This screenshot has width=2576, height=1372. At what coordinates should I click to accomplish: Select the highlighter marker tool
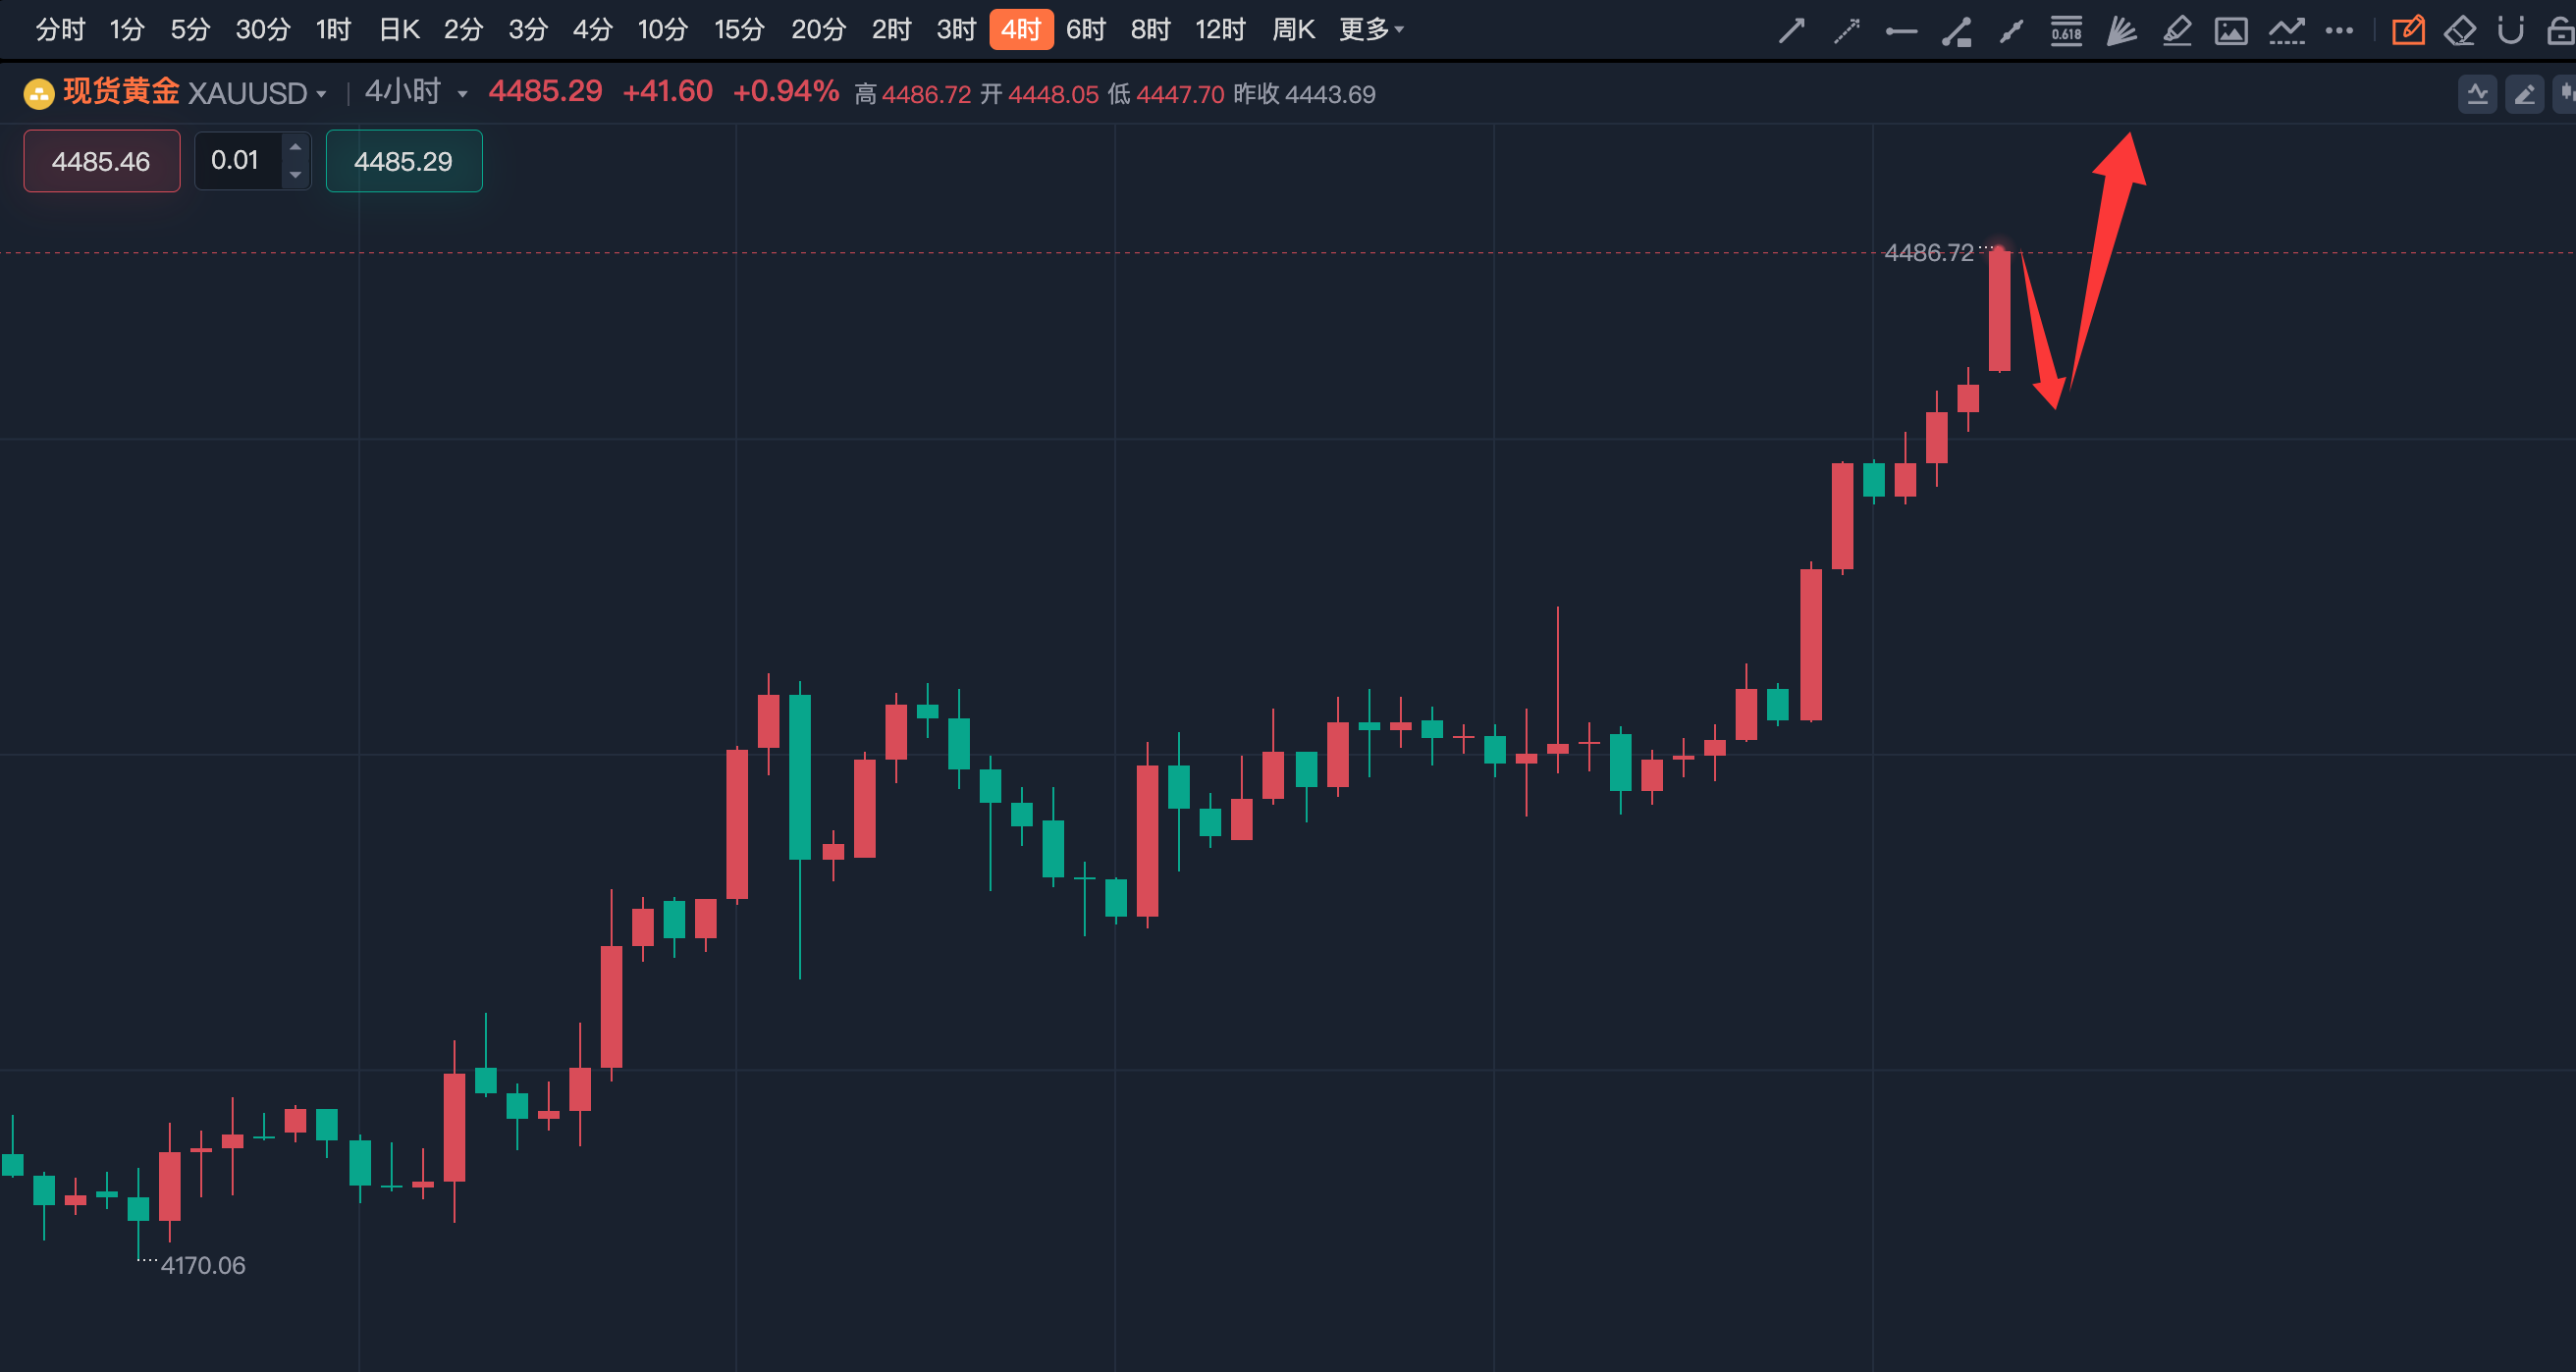2176,31
